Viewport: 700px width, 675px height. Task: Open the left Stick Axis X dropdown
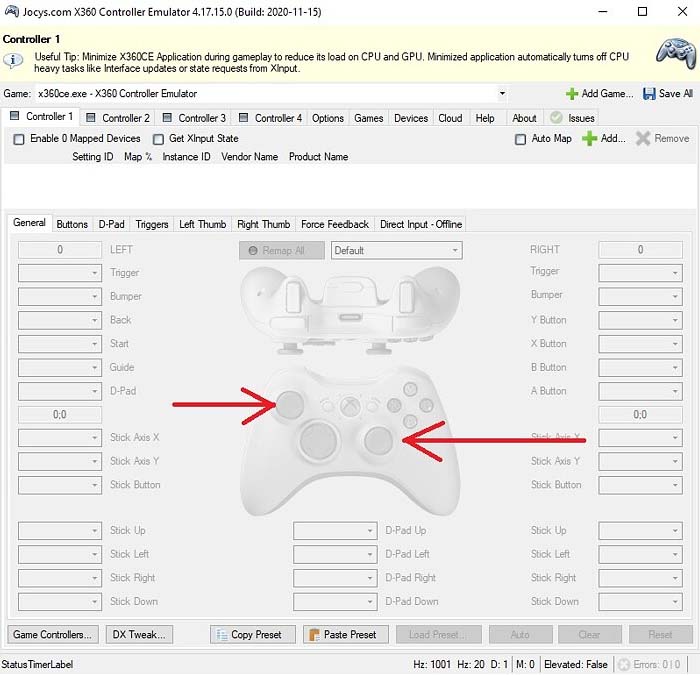60,438
